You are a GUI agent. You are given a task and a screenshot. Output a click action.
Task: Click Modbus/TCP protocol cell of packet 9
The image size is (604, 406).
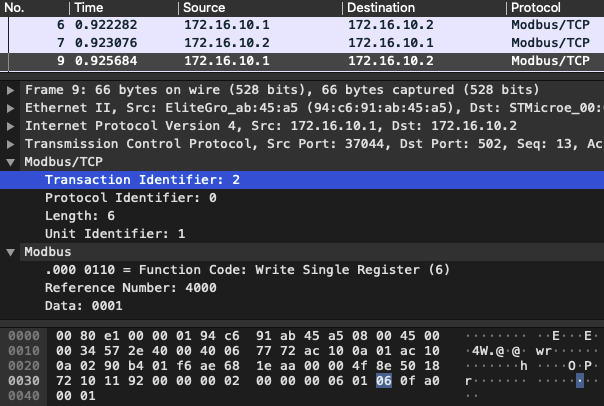tap(550, 61)
